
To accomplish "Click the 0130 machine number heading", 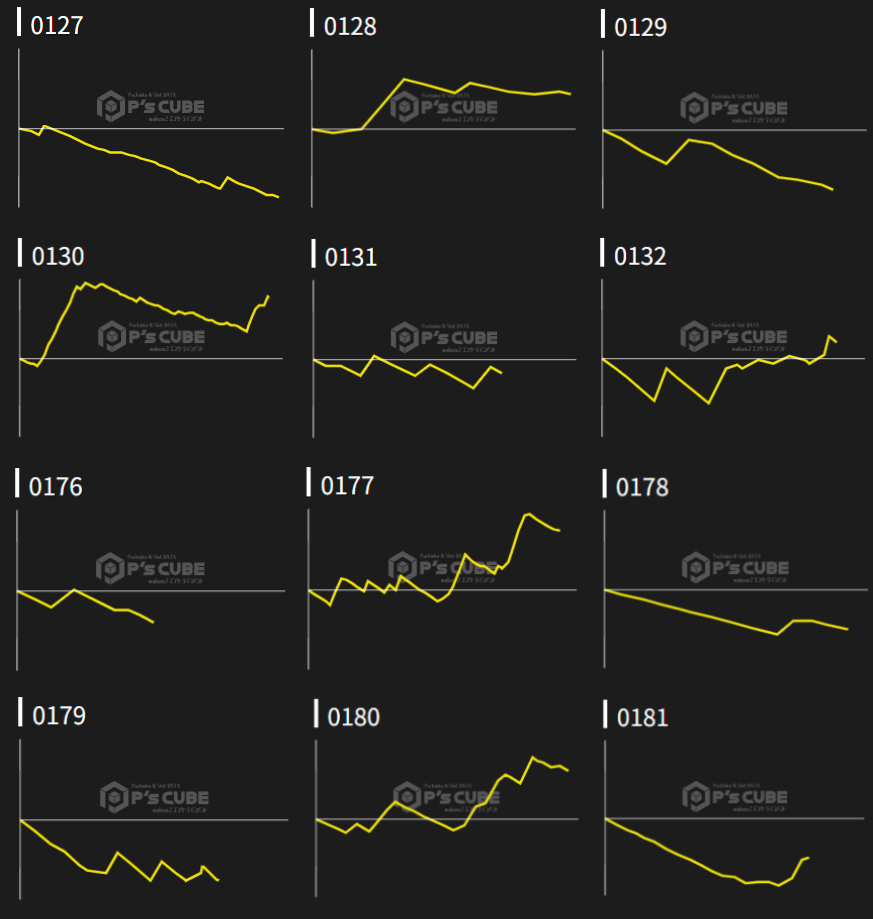I will (58, 256).
